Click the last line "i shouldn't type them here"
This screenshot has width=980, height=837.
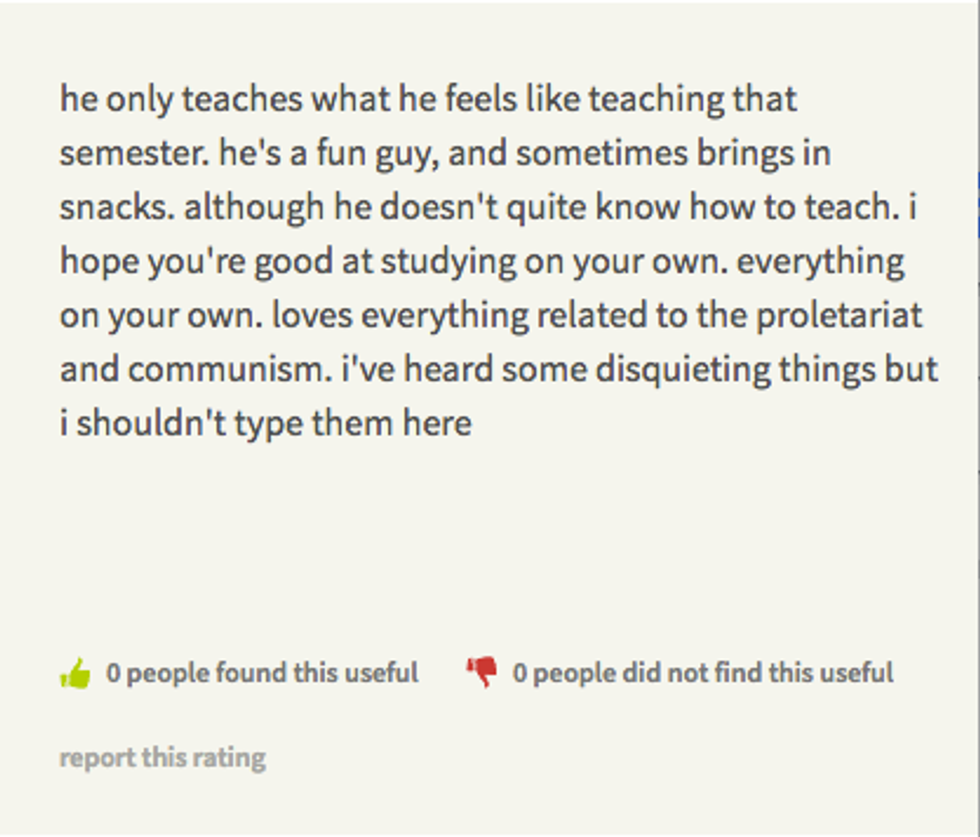pyautogui.click(x=265, y=424)
